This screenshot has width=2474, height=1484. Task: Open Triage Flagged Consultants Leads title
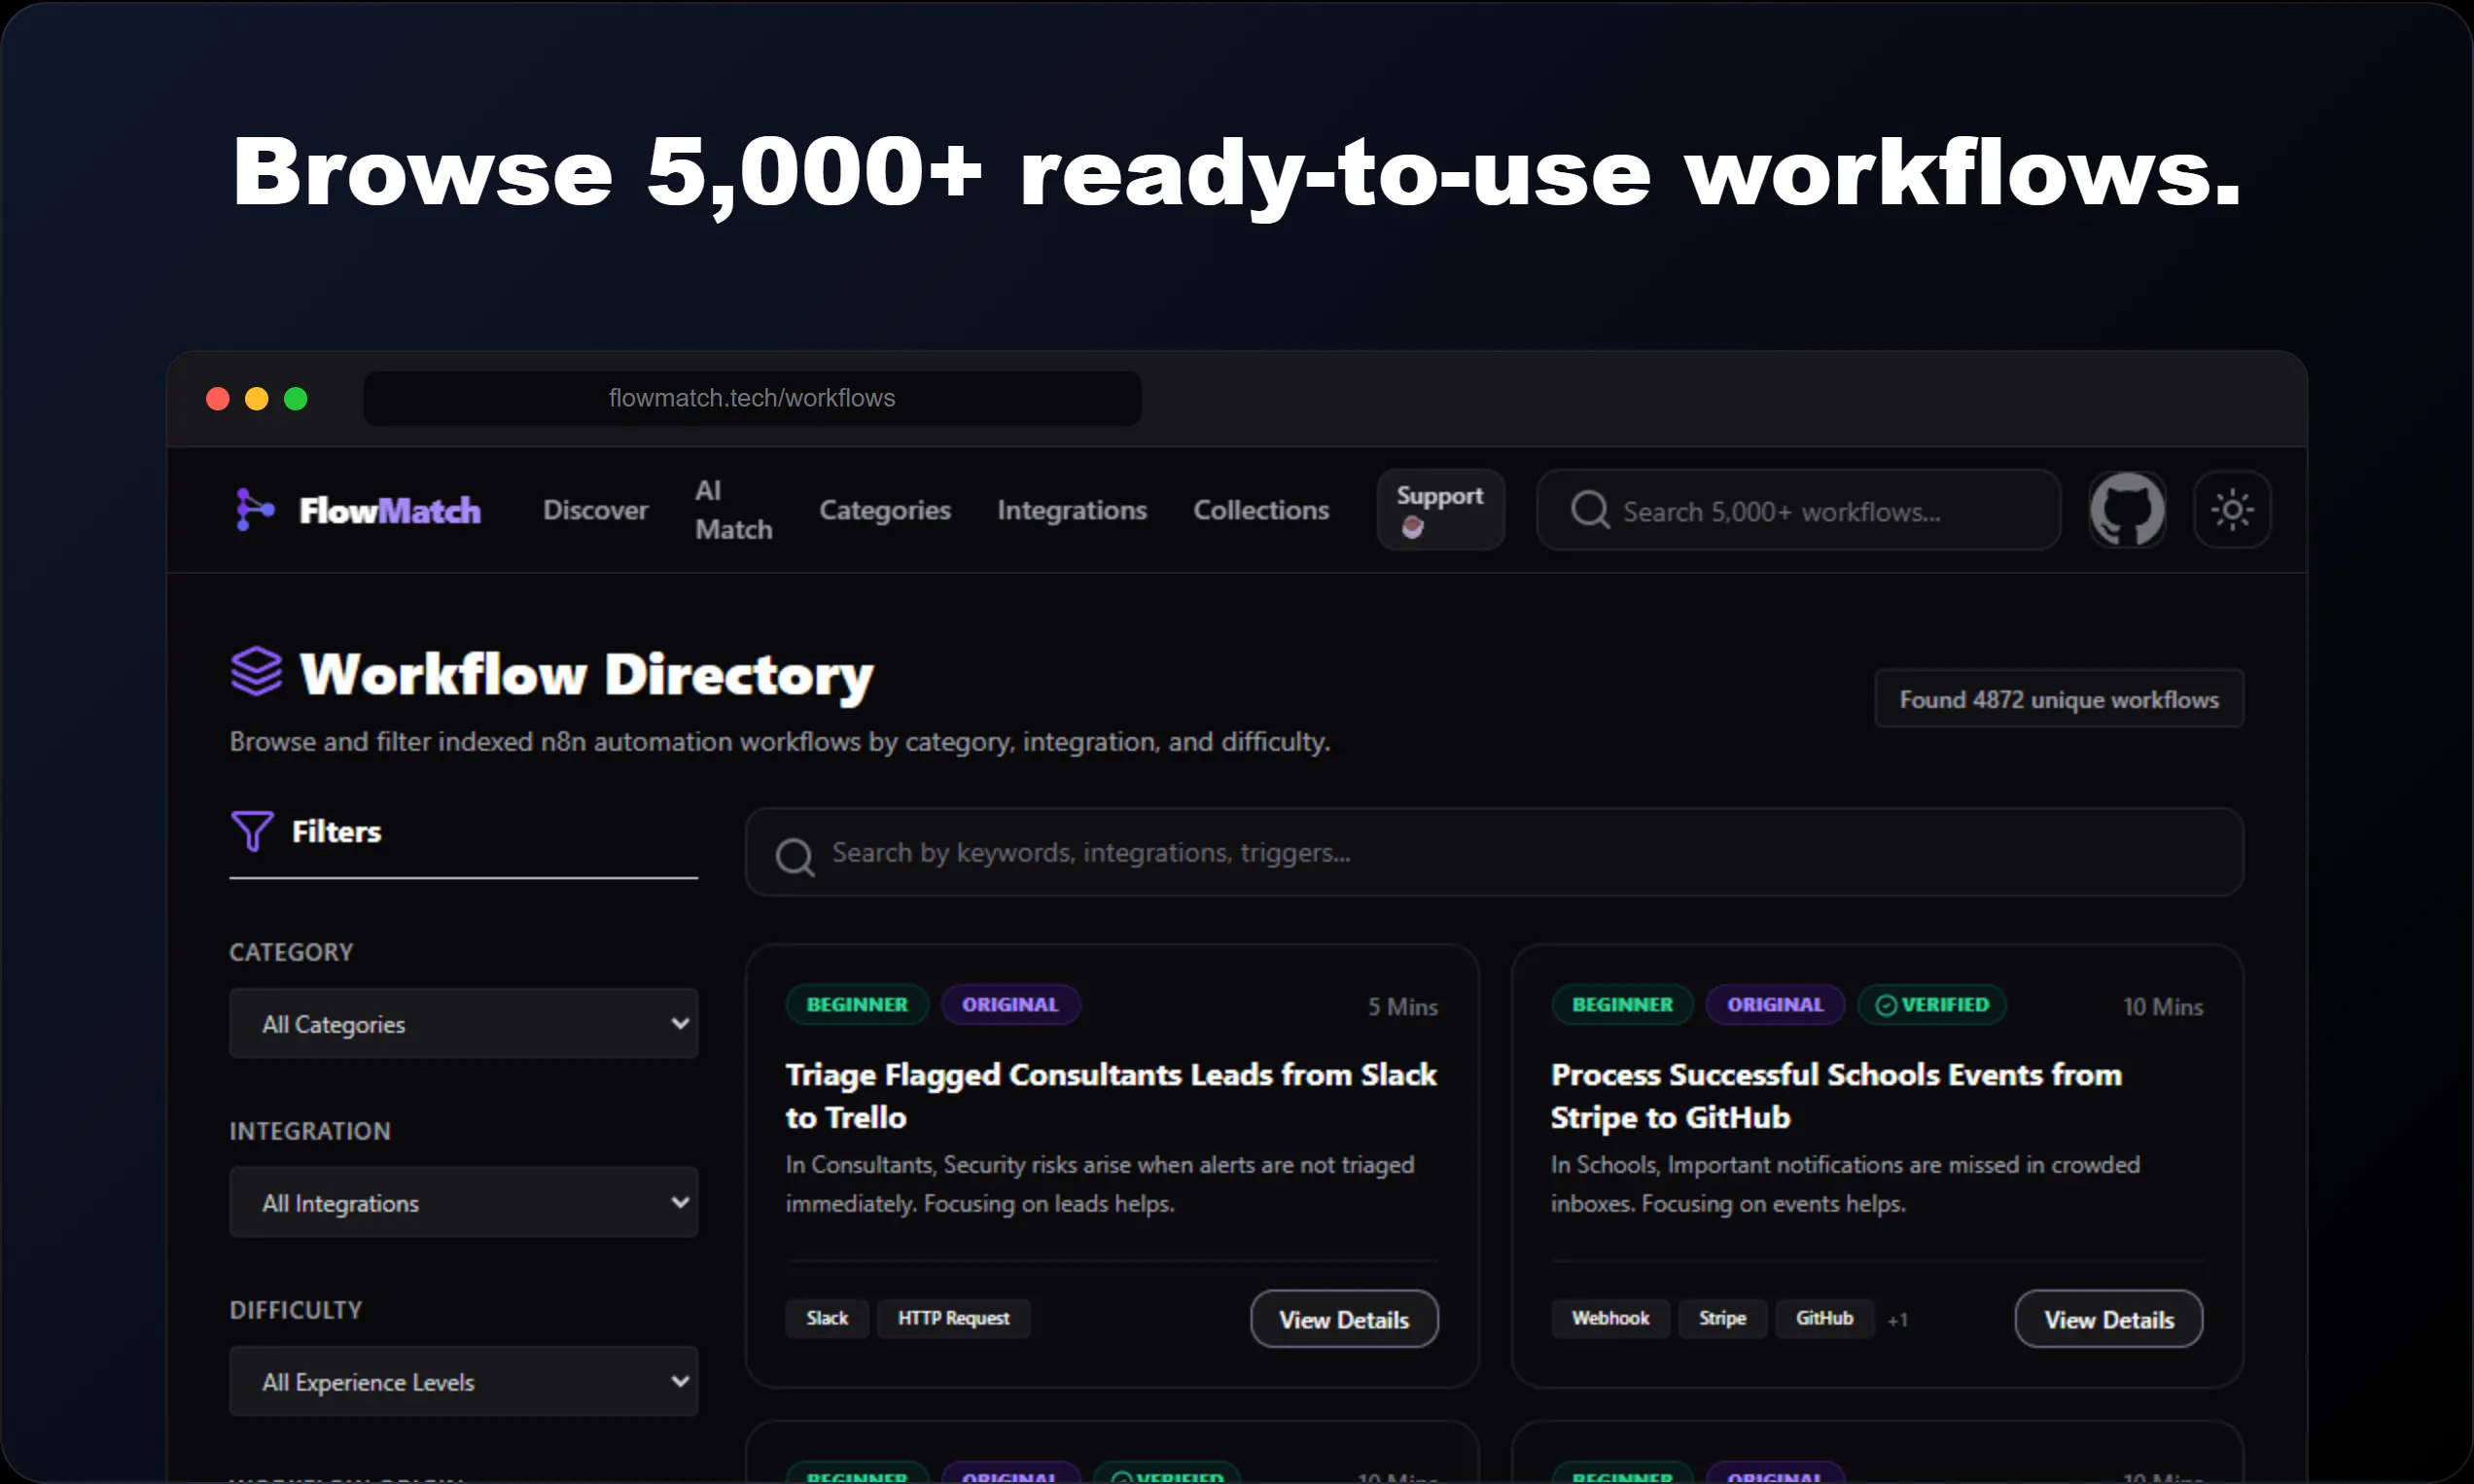pos(1111,1096)
